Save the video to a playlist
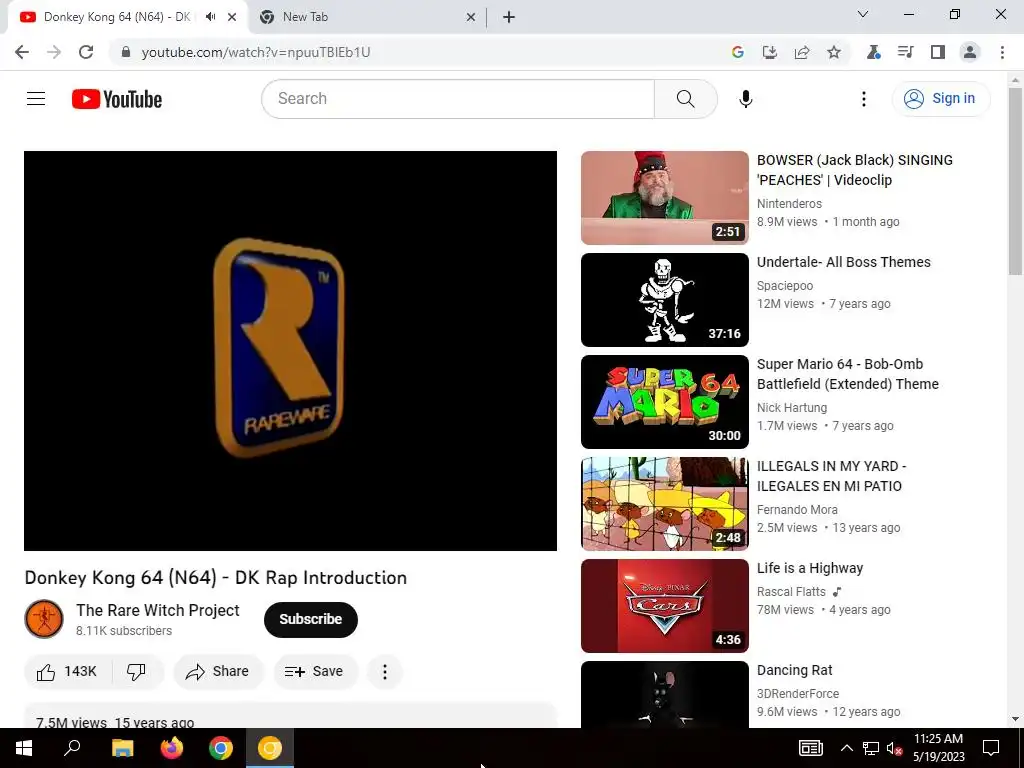 [314, 671]
